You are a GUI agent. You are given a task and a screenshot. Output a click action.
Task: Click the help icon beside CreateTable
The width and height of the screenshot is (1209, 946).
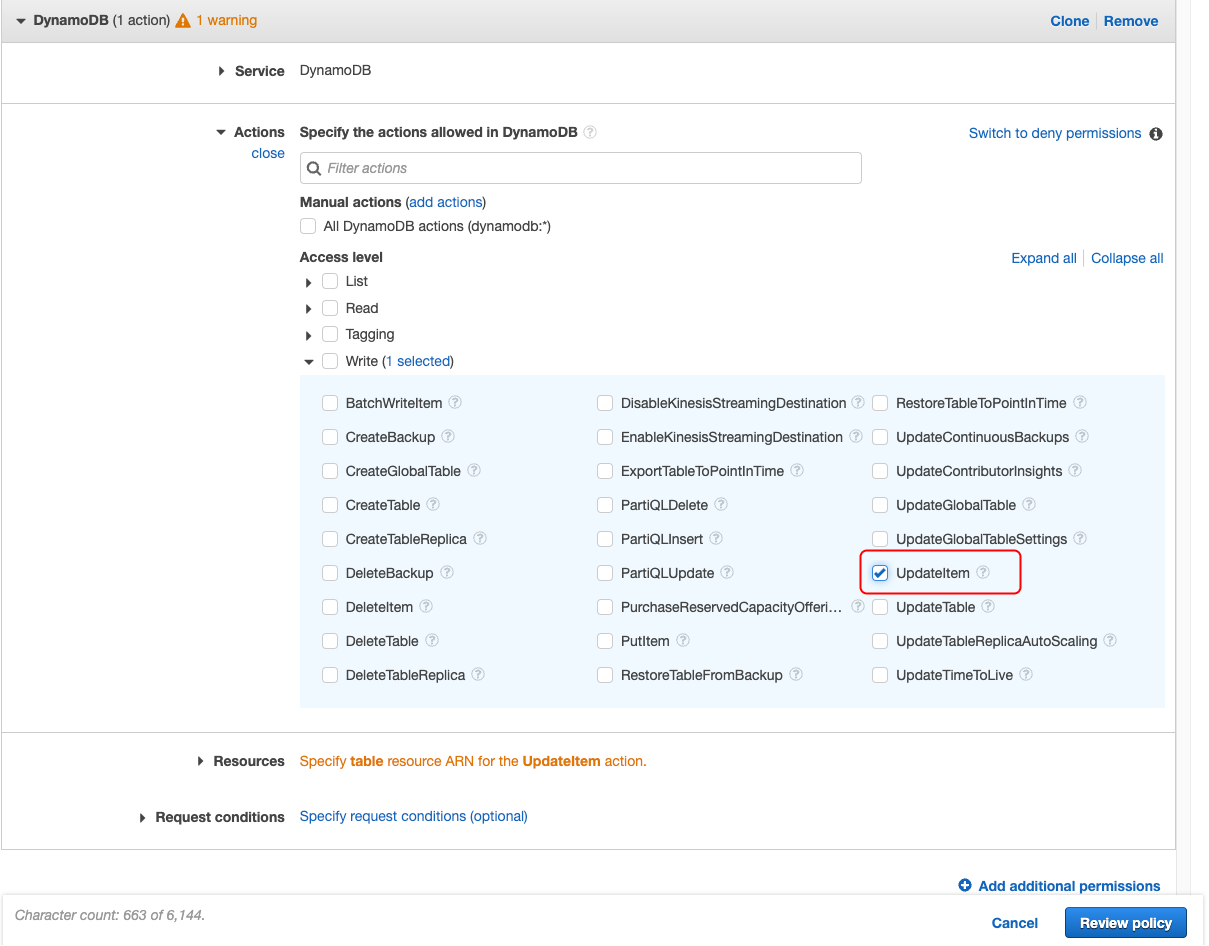click(433, 505)
